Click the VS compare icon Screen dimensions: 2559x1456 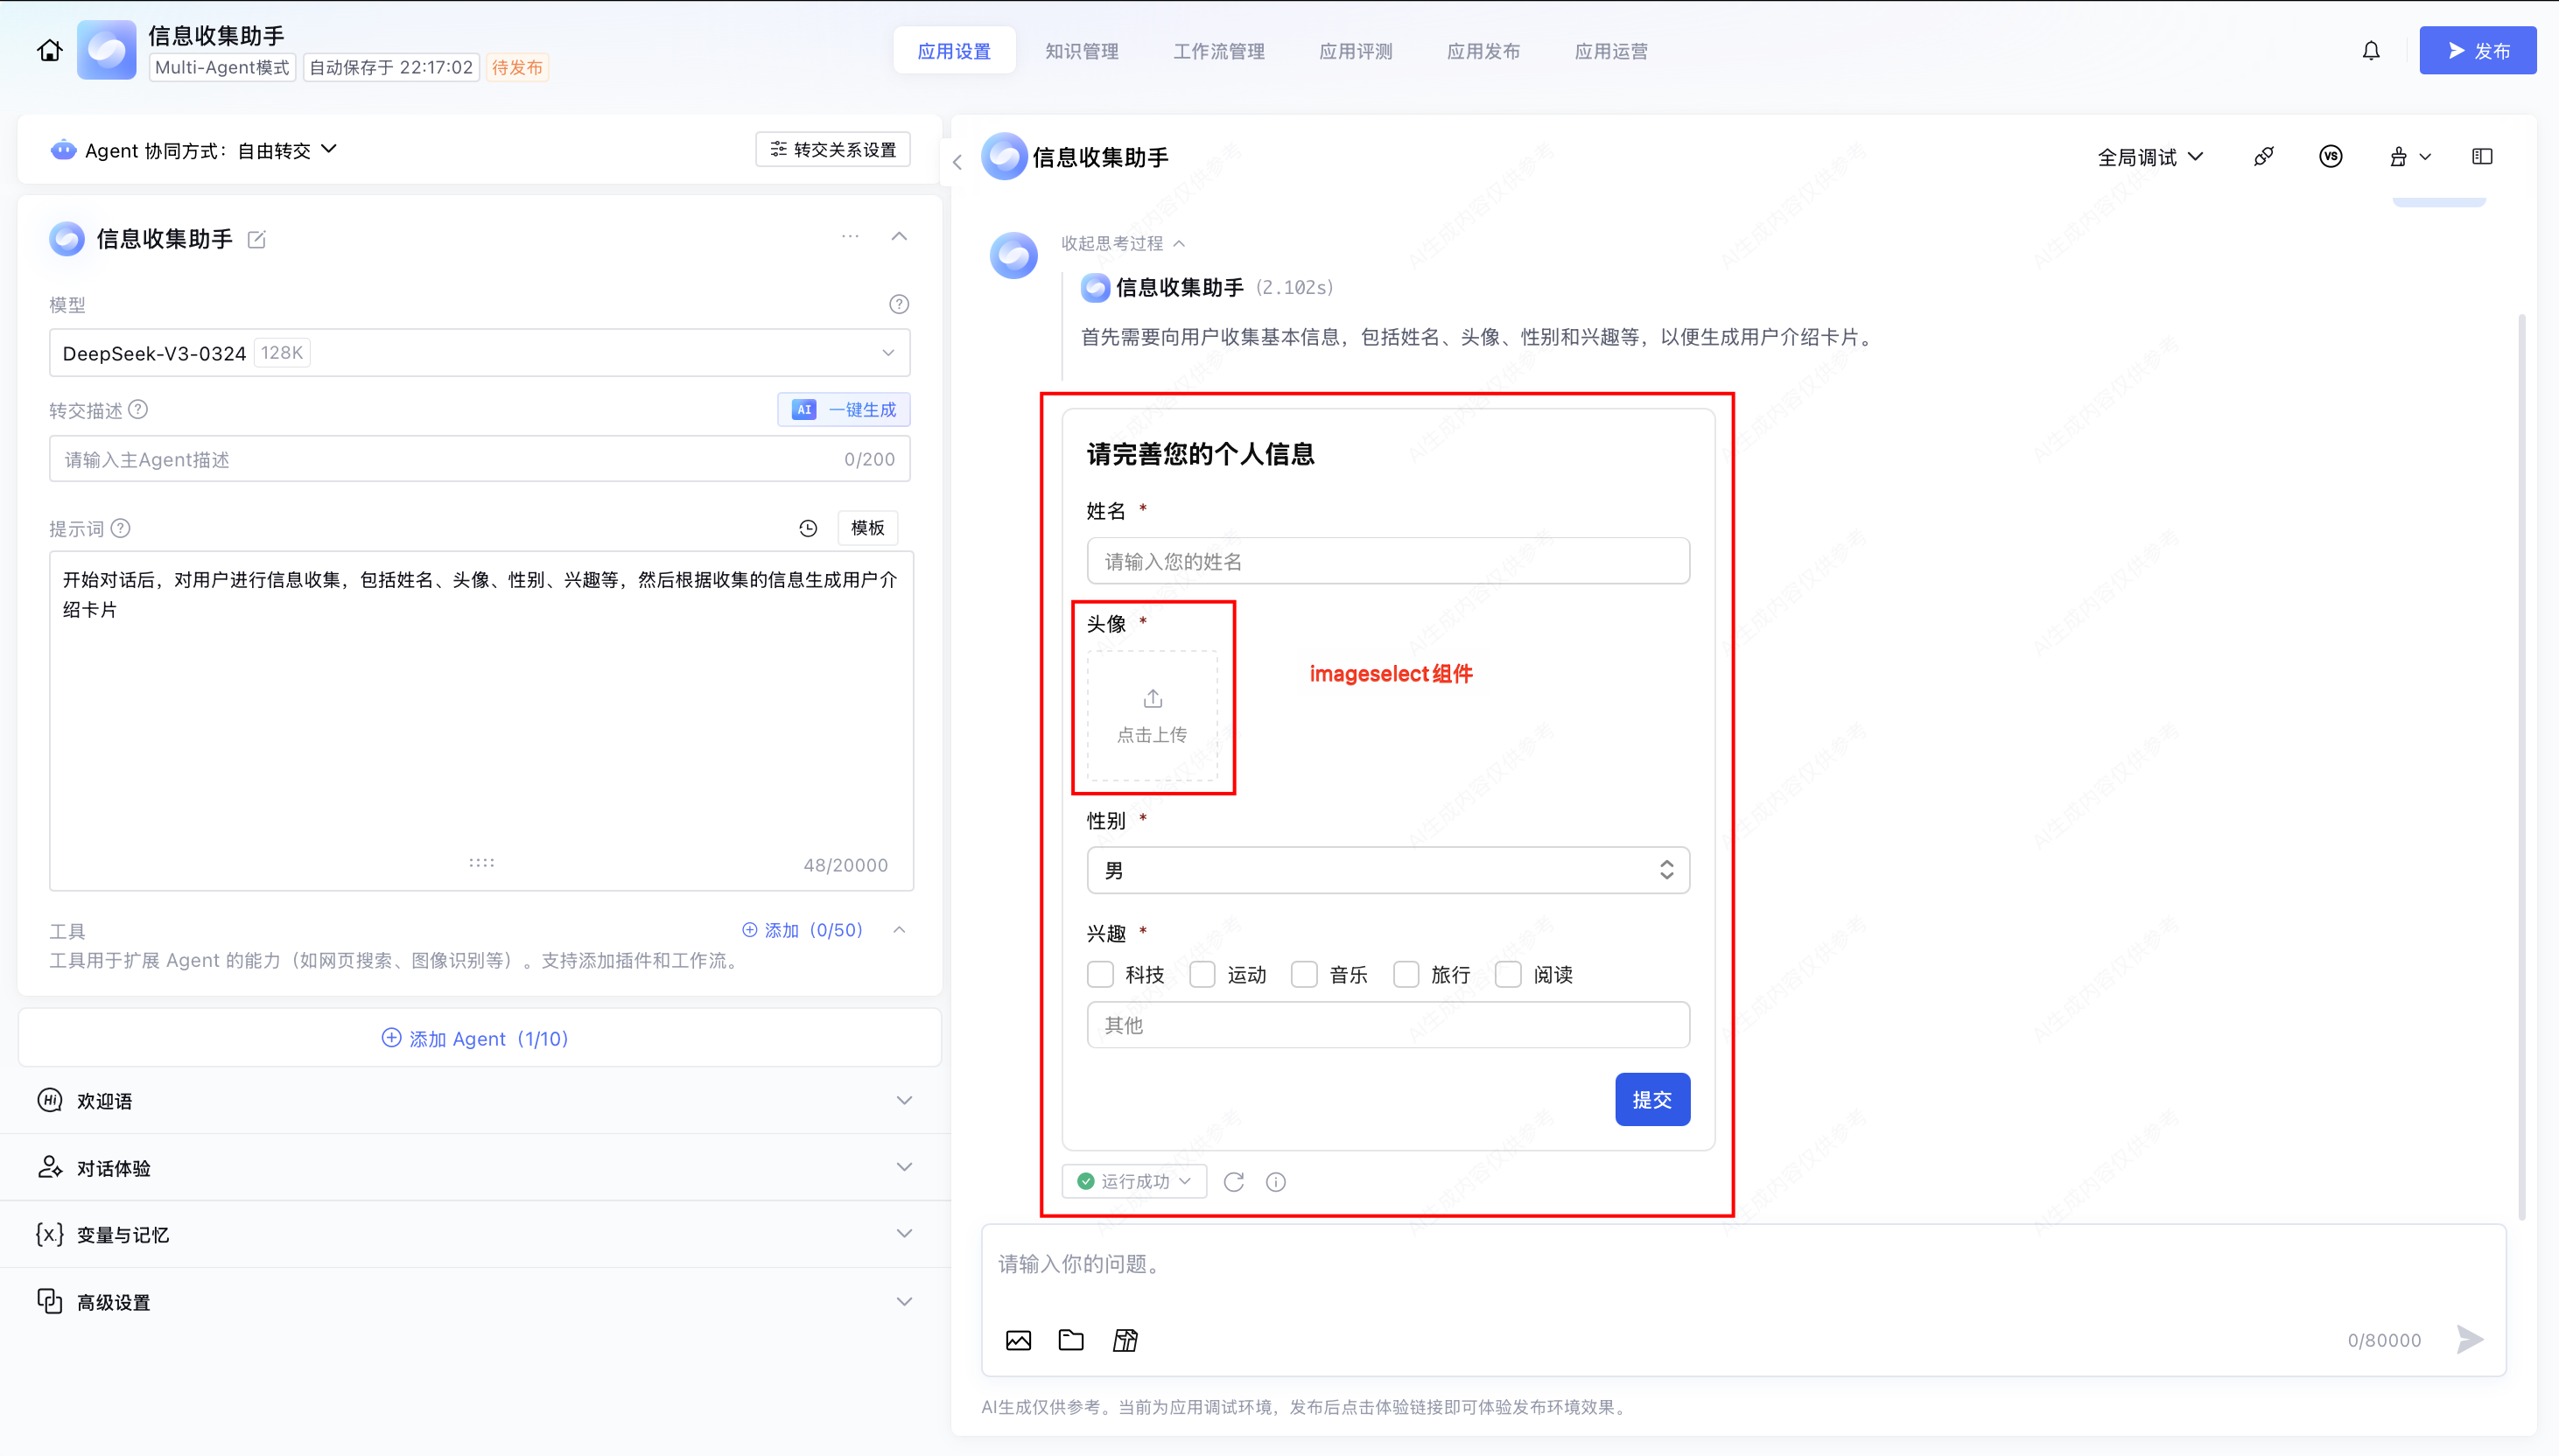tap(2330, 157)
